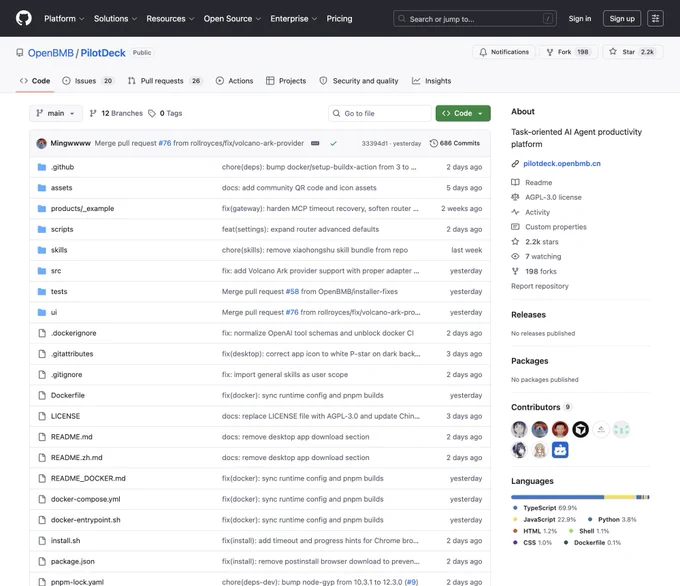The image size is (680, 586).
Task: Open the Activity link in About
Action: (537, 212)
